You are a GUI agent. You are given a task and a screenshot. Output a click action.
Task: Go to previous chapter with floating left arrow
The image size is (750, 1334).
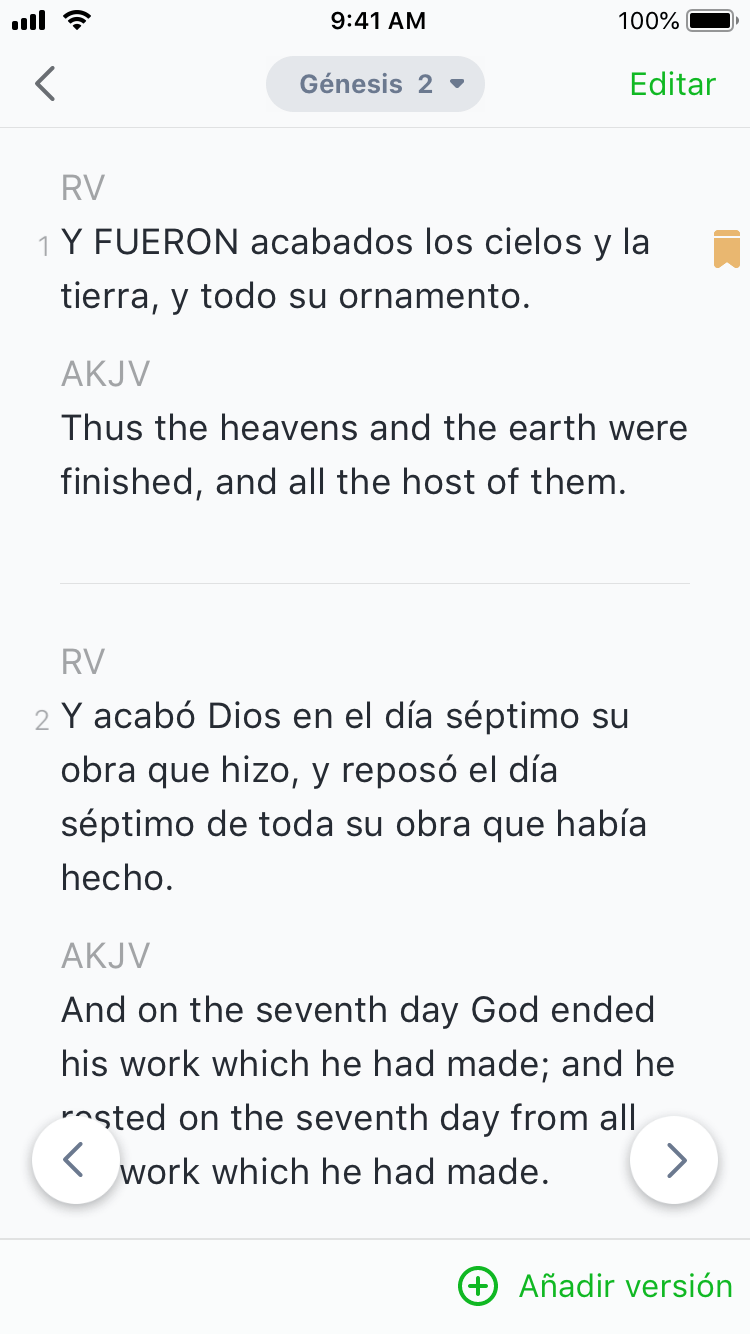click(76, 1160)
